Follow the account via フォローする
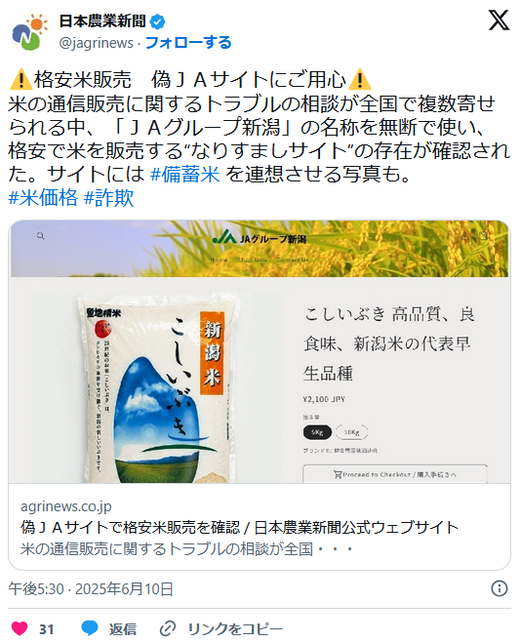520x643 pixels. click(188, 42)
